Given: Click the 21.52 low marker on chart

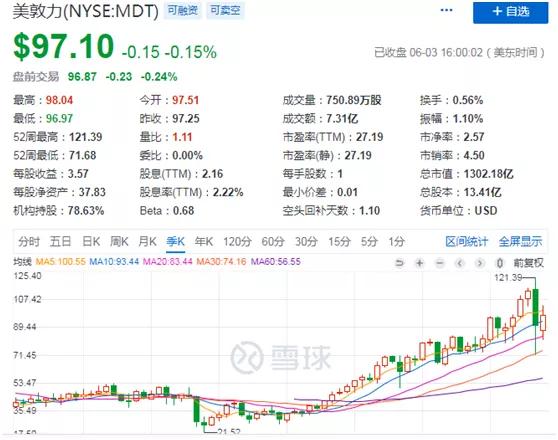Looking at the screenshot, I should click(x=229, y=432).
